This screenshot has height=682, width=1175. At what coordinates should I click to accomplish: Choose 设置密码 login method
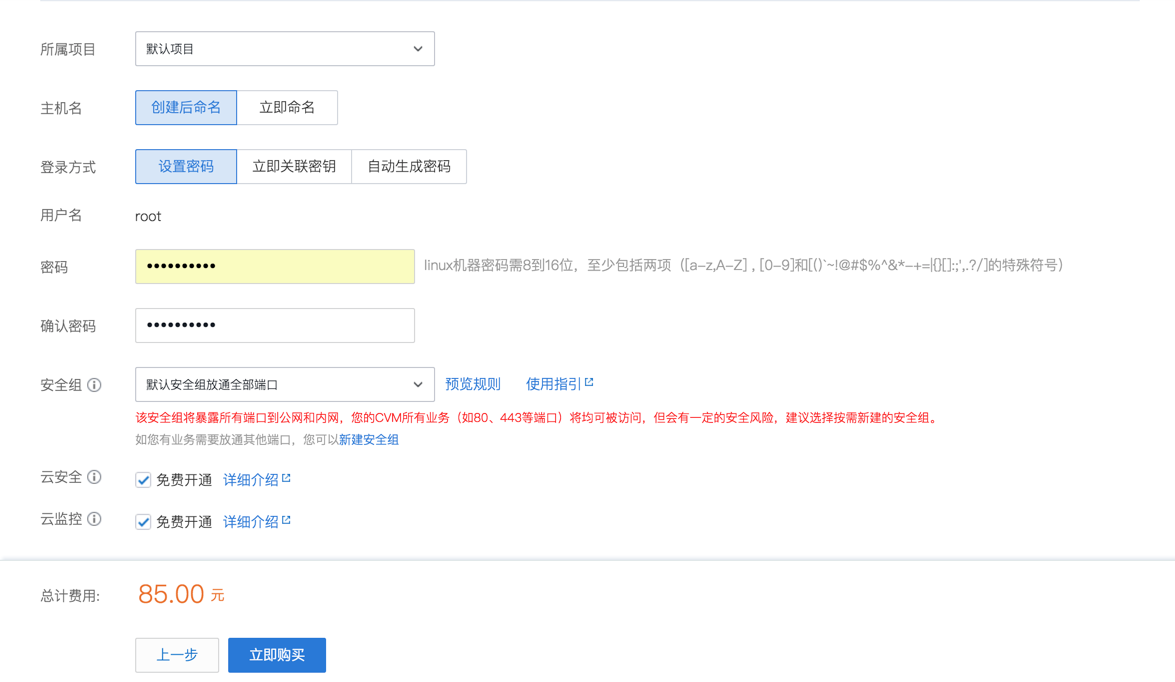point(186,166)
